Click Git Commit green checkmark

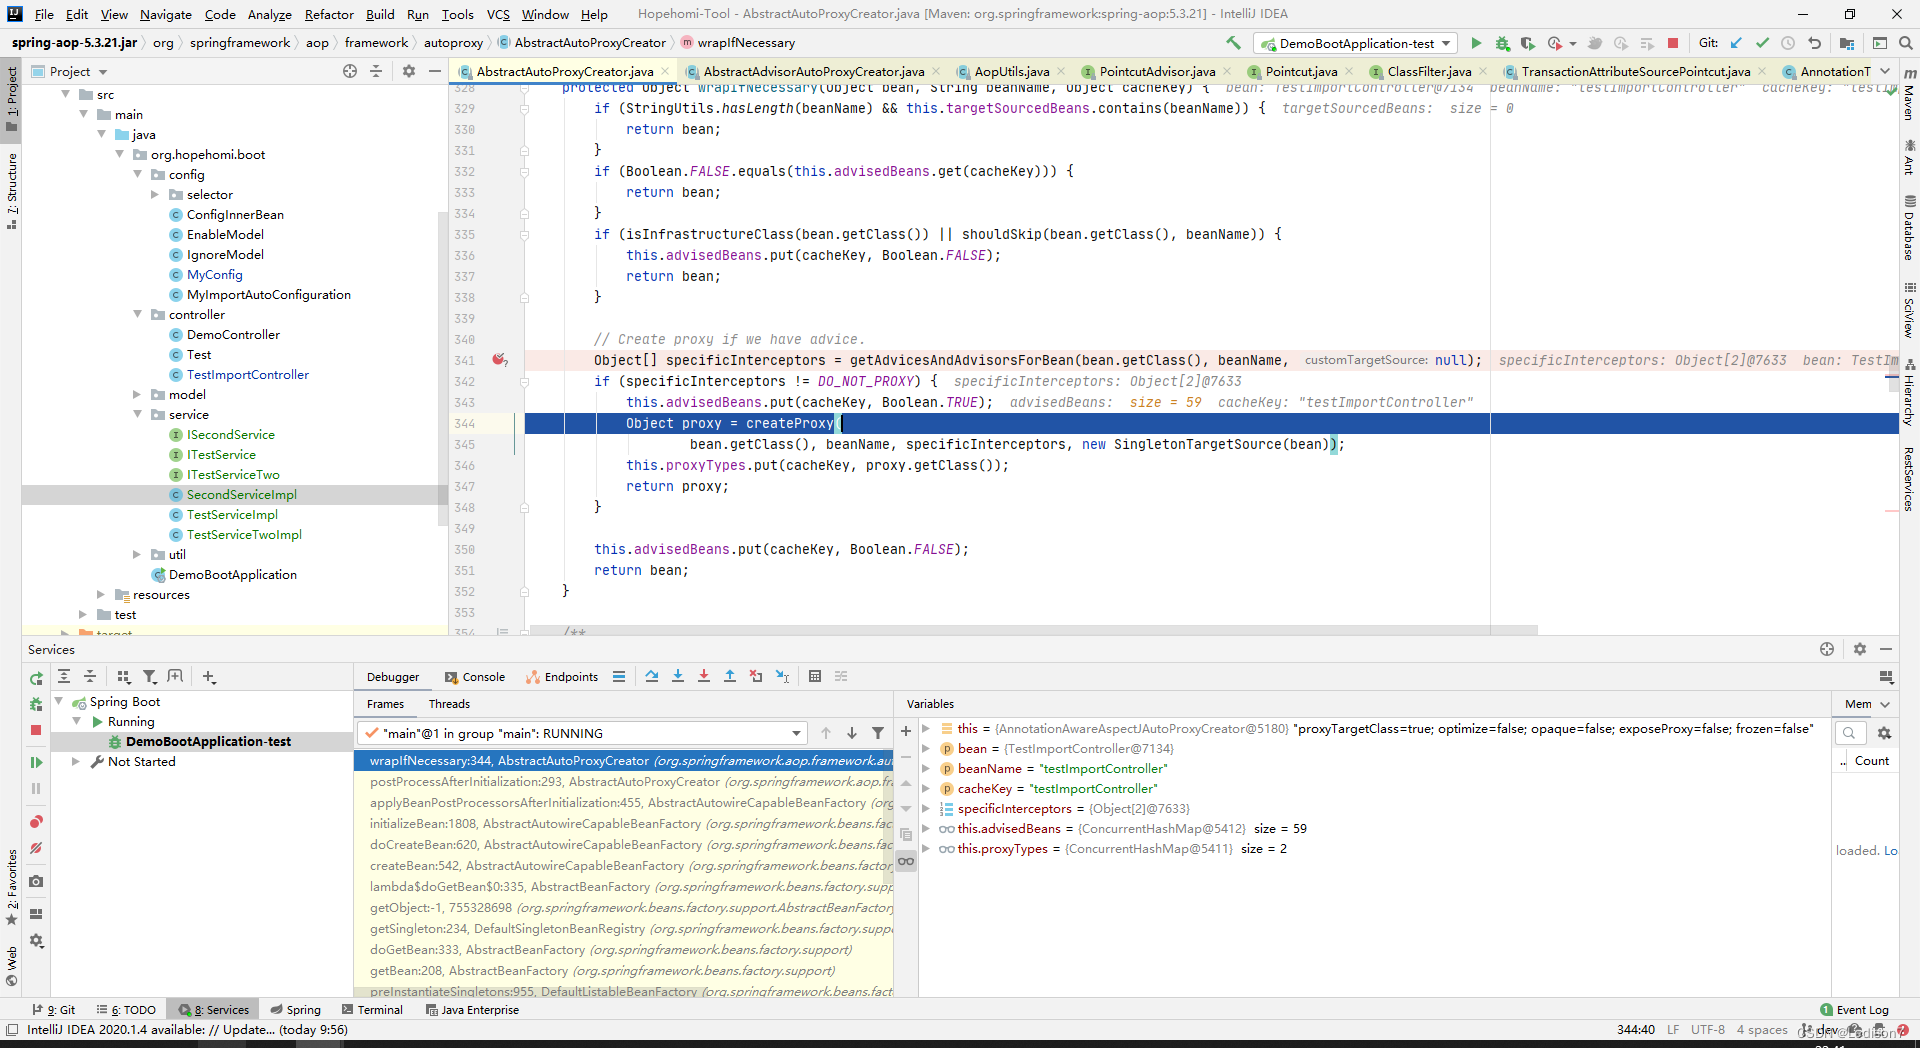pos(1762,43)
